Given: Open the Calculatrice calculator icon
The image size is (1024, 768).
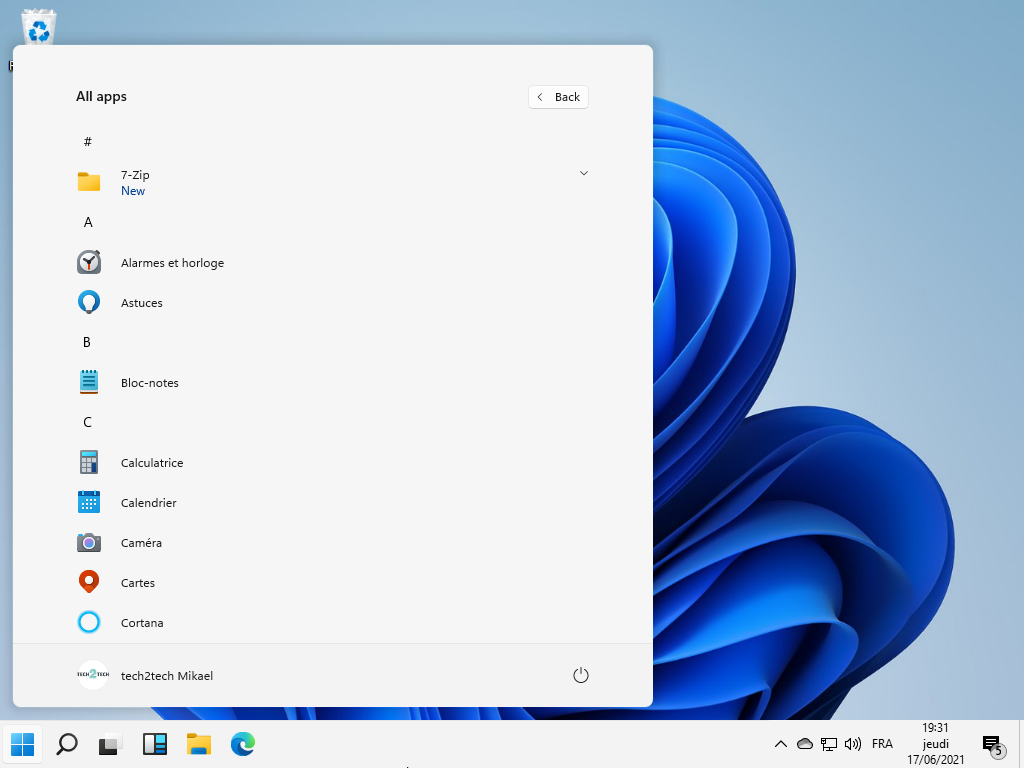Looking at the screenshot, I should point(89,462).
